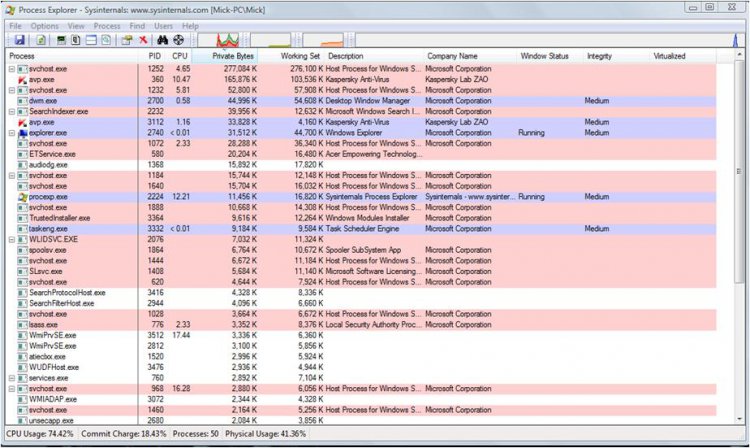Sort by the Company Name column header
The height and width of the screenshot is (448, 750).
point(471,56)
